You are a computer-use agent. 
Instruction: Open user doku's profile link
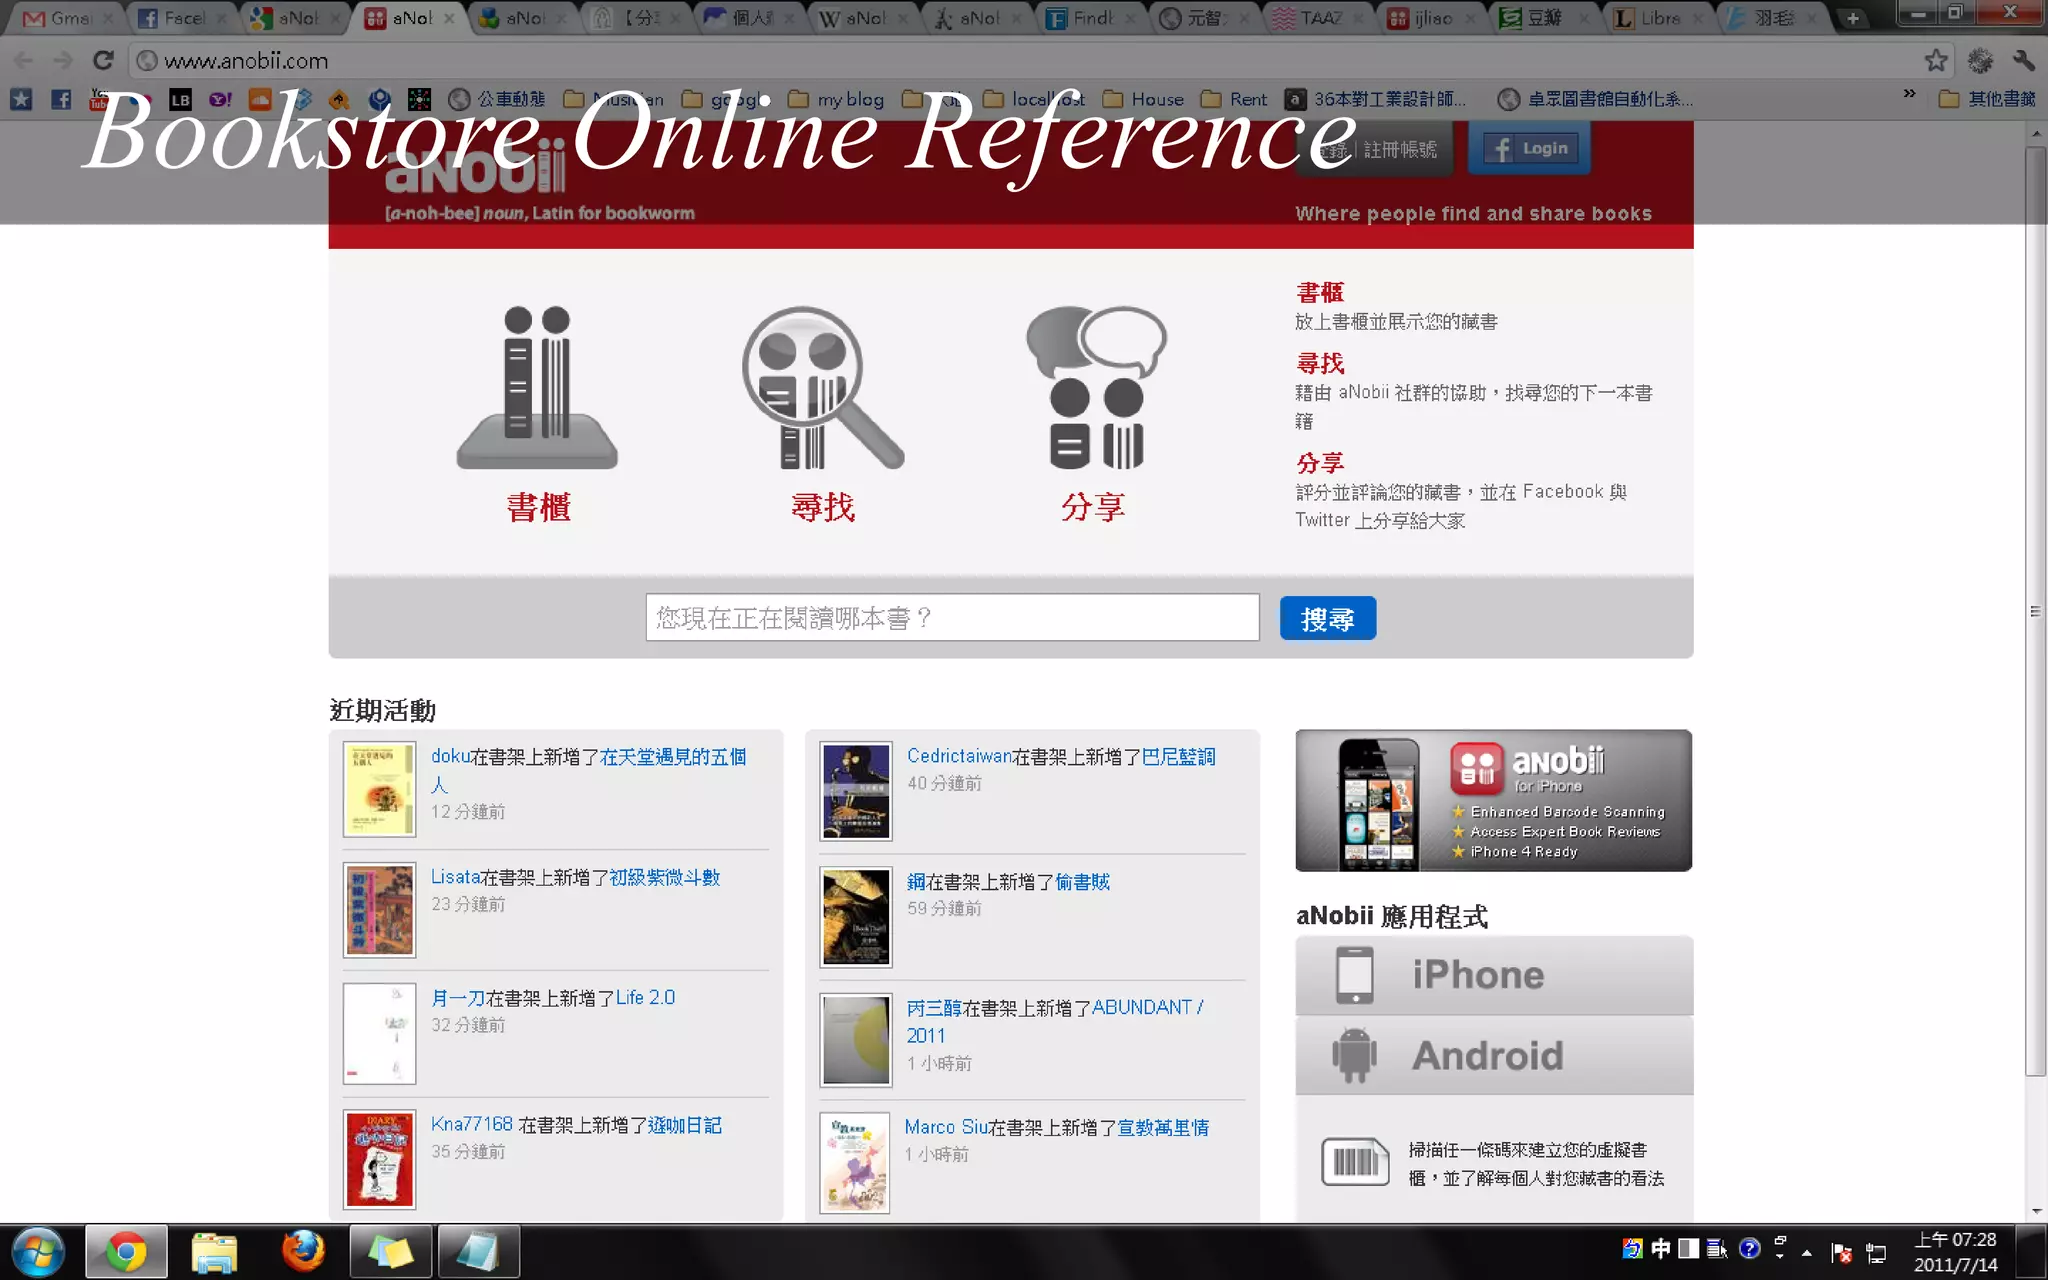[450, 757]
